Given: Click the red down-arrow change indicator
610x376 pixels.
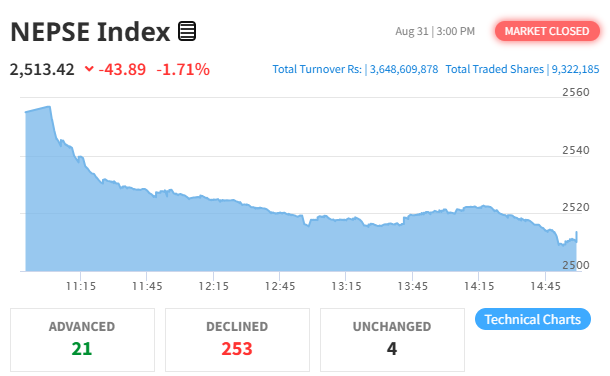Looking at the screenshot, I should (89, 69).
